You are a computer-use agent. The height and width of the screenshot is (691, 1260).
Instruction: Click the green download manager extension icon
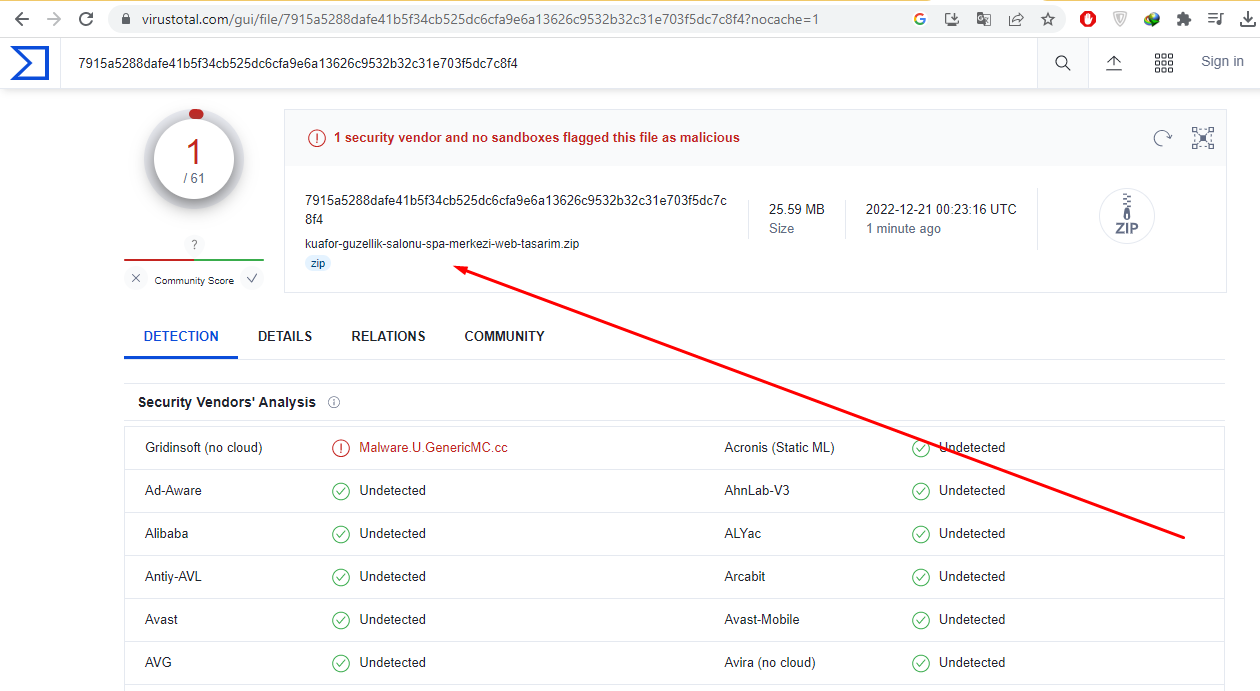tap(1152, 19)
